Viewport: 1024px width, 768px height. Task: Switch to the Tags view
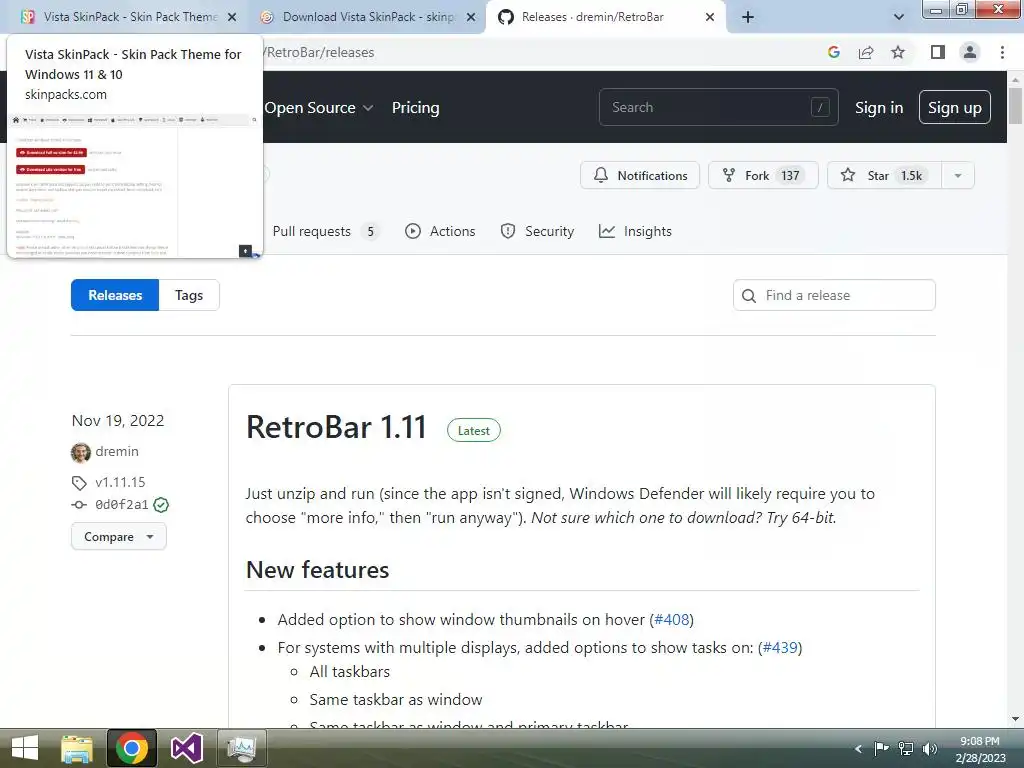tap(189, 295)
